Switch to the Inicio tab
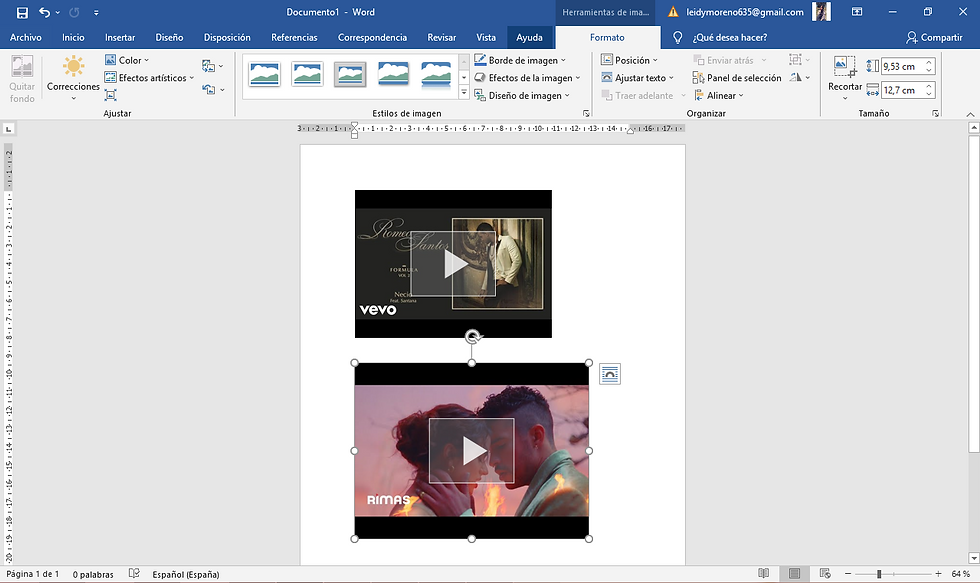Viewport: 980px width, 583px height. click(x=73, y=37)
